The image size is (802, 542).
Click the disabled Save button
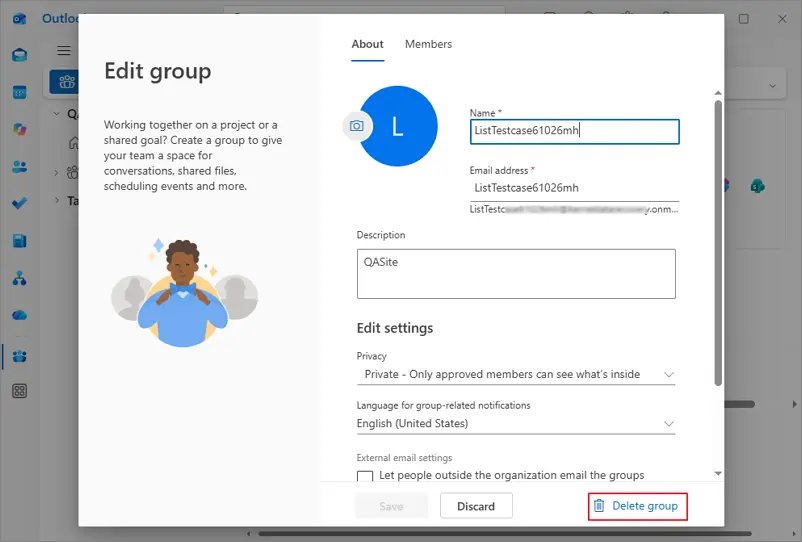pos(391,506)
